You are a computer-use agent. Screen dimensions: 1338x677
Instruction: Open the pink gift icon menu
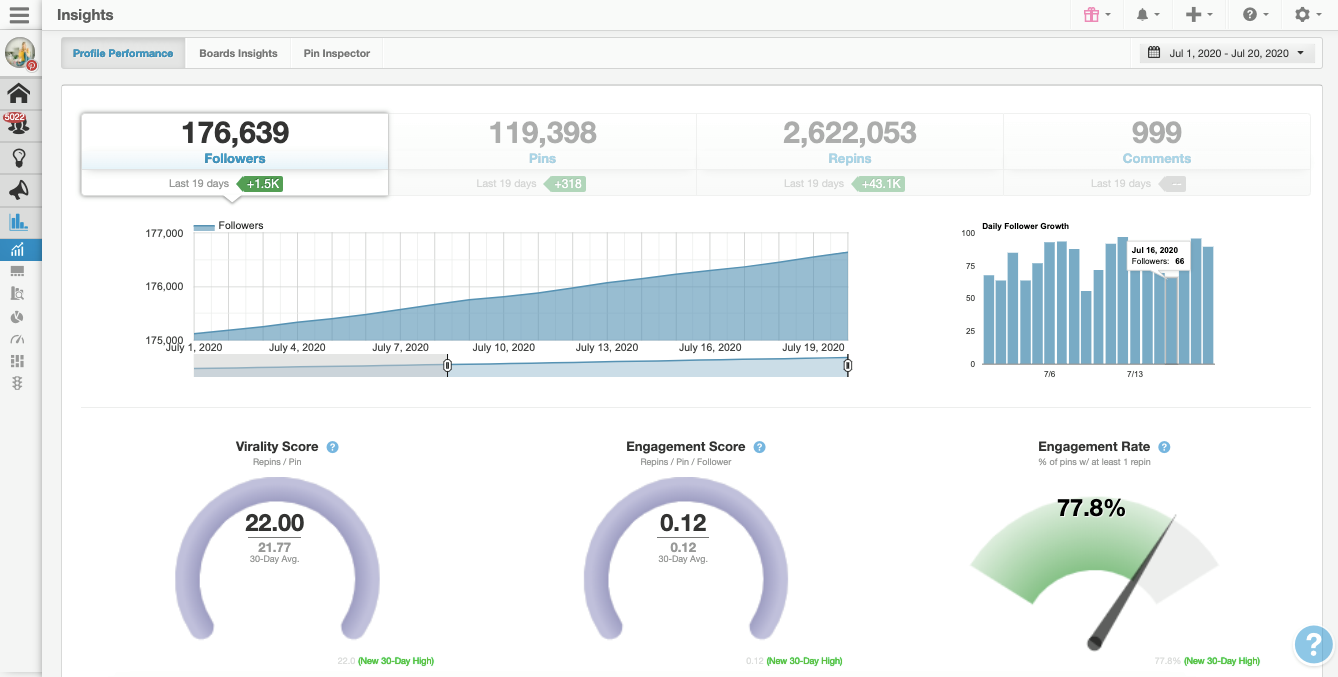click(1097, 15)
